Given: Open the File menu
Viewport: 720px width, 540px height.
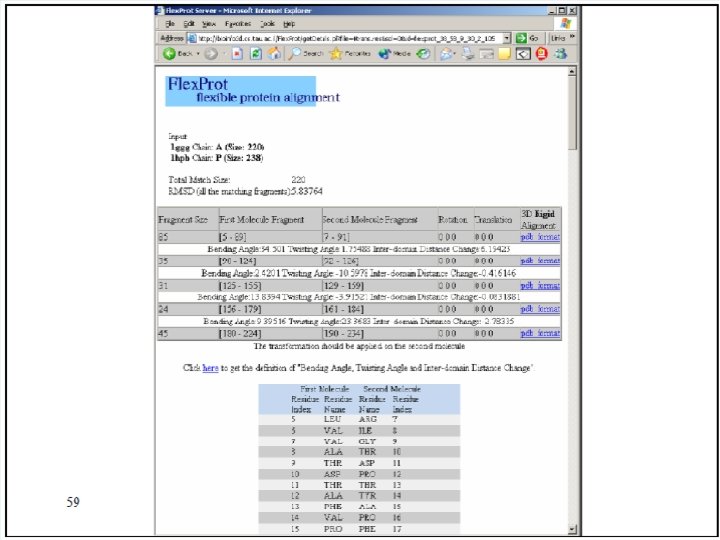Looking at the screenshot, I should tap(170, 24).
